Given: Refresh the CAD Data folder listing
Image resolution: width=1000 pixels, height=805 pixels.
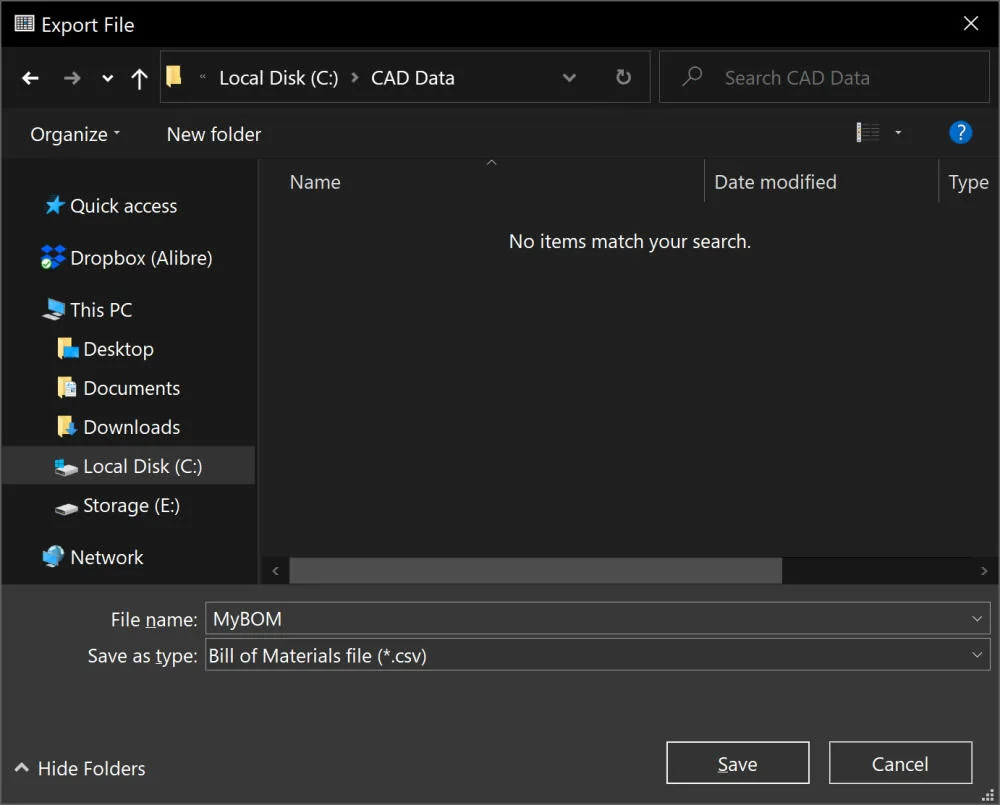Looking at the screenshot, I should coord(623,77).
